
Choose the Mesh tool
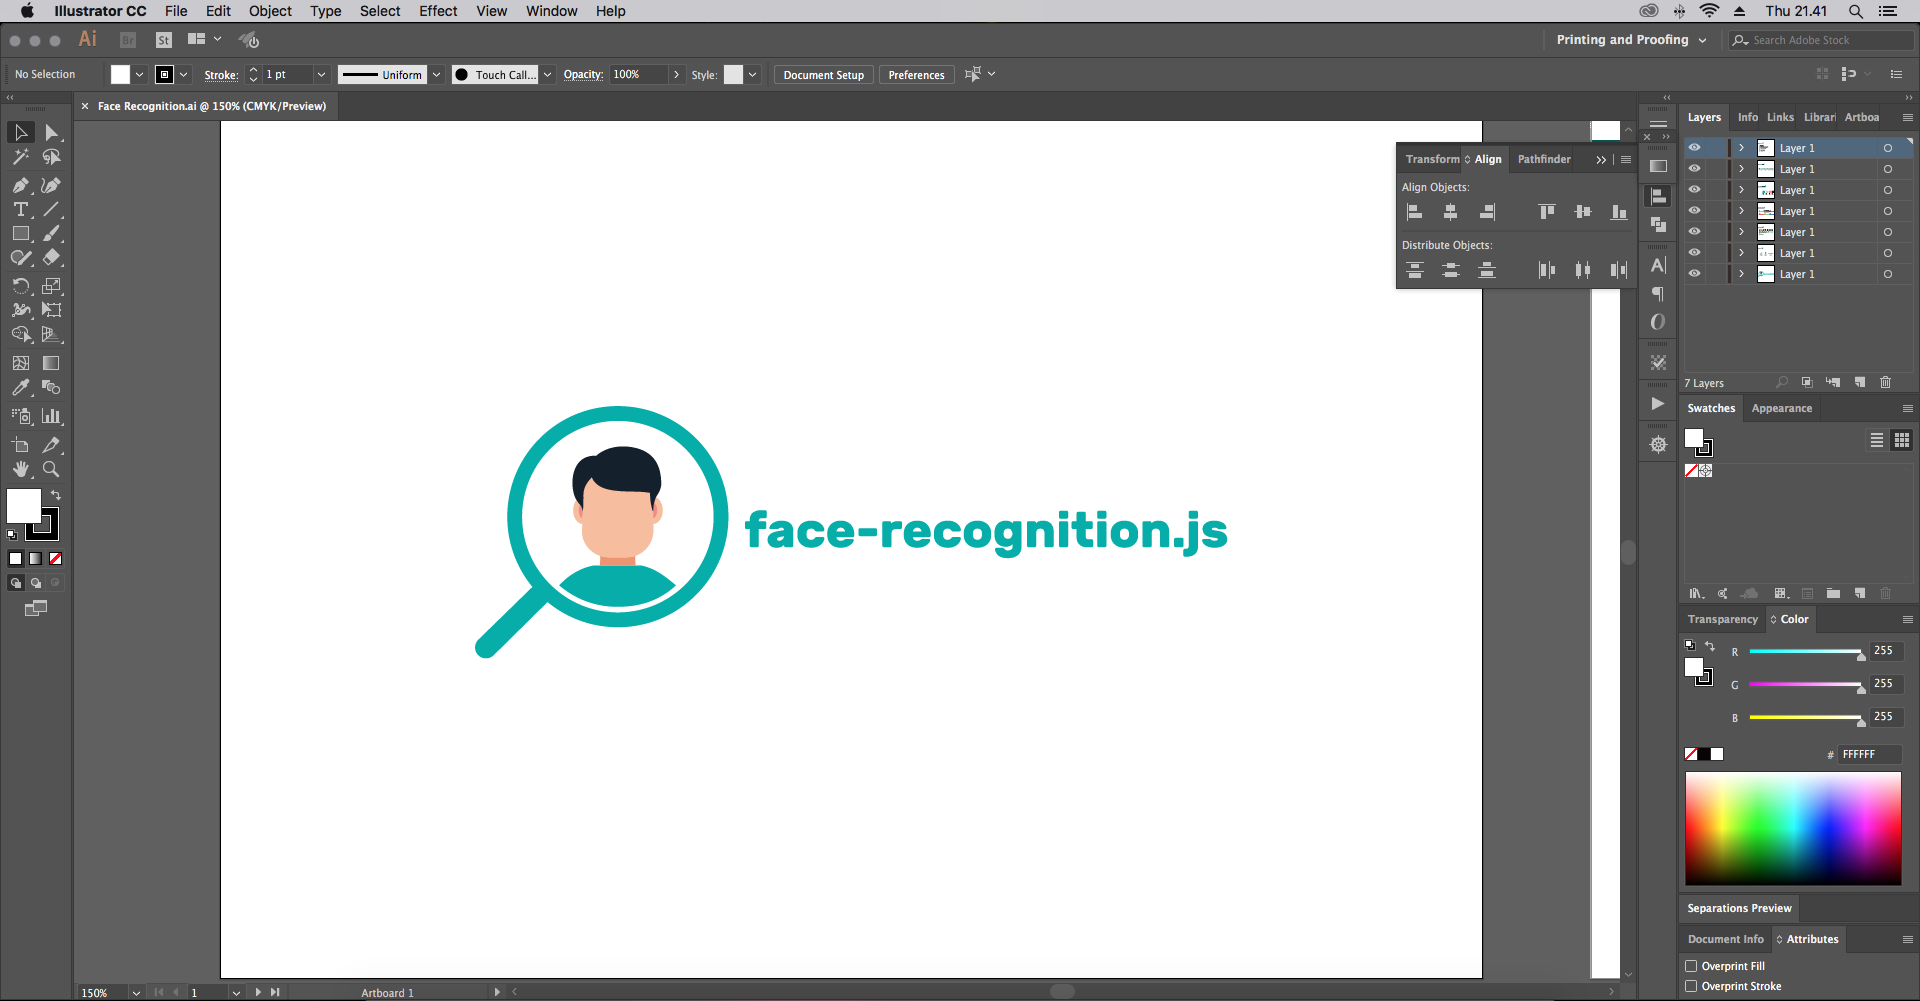20,363
